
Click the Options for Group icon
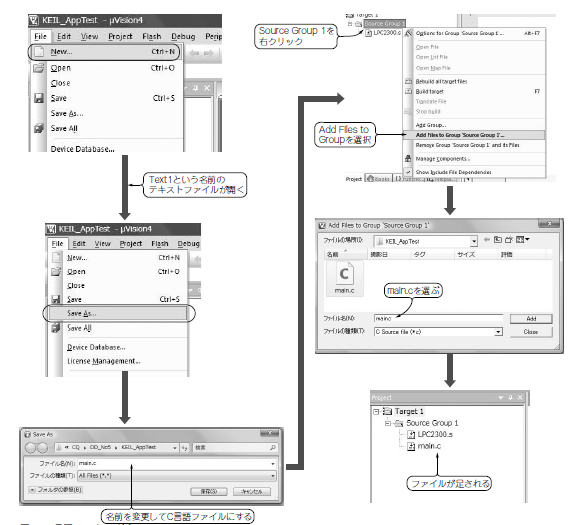(408, 33)
